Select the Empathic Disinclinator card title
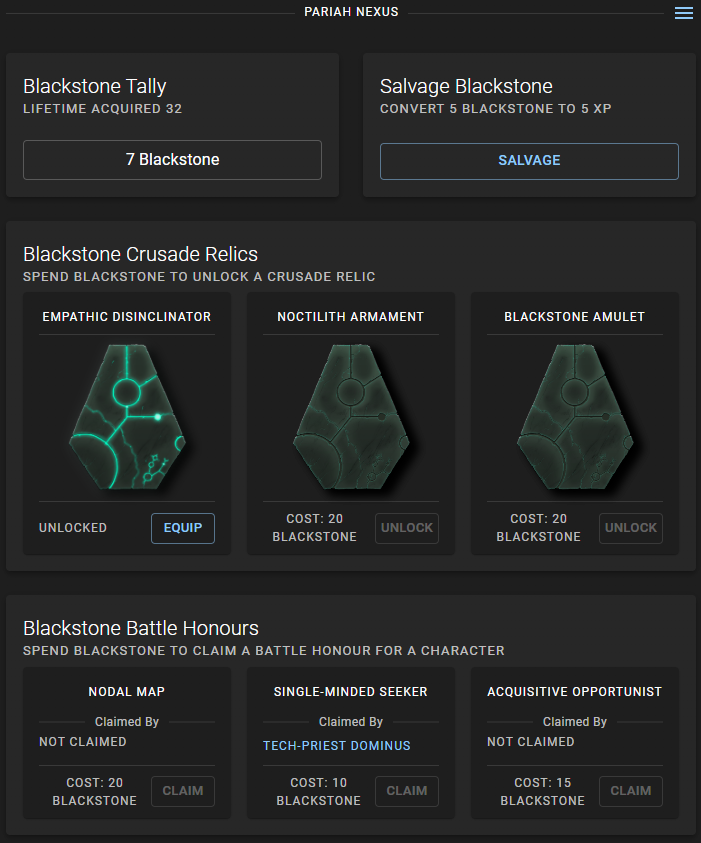This screenshot has width=701, height=843. 127,317
